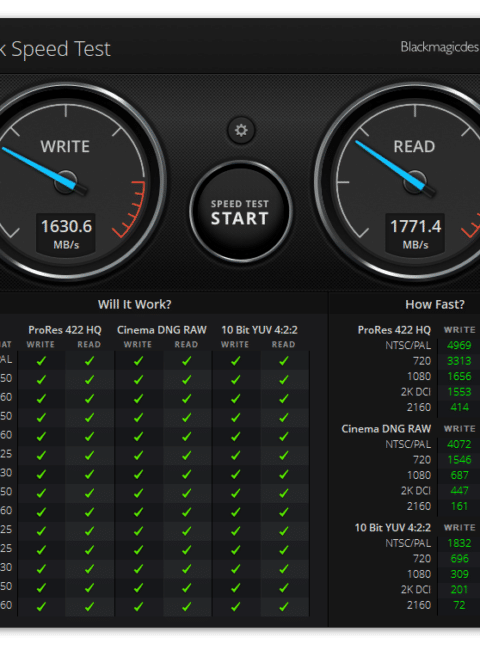Click ProRes 2K DCI write value 1553
Image resolution: width=480 pixels, height=650 pixels.
(459, 392)
